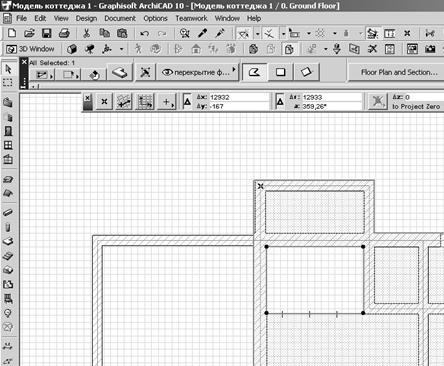Image resolution: width=444 pixels, height=366 pixels.
Task: Paste from the clipboard icon
Action: pyautogui.click(x=122, y=33)
